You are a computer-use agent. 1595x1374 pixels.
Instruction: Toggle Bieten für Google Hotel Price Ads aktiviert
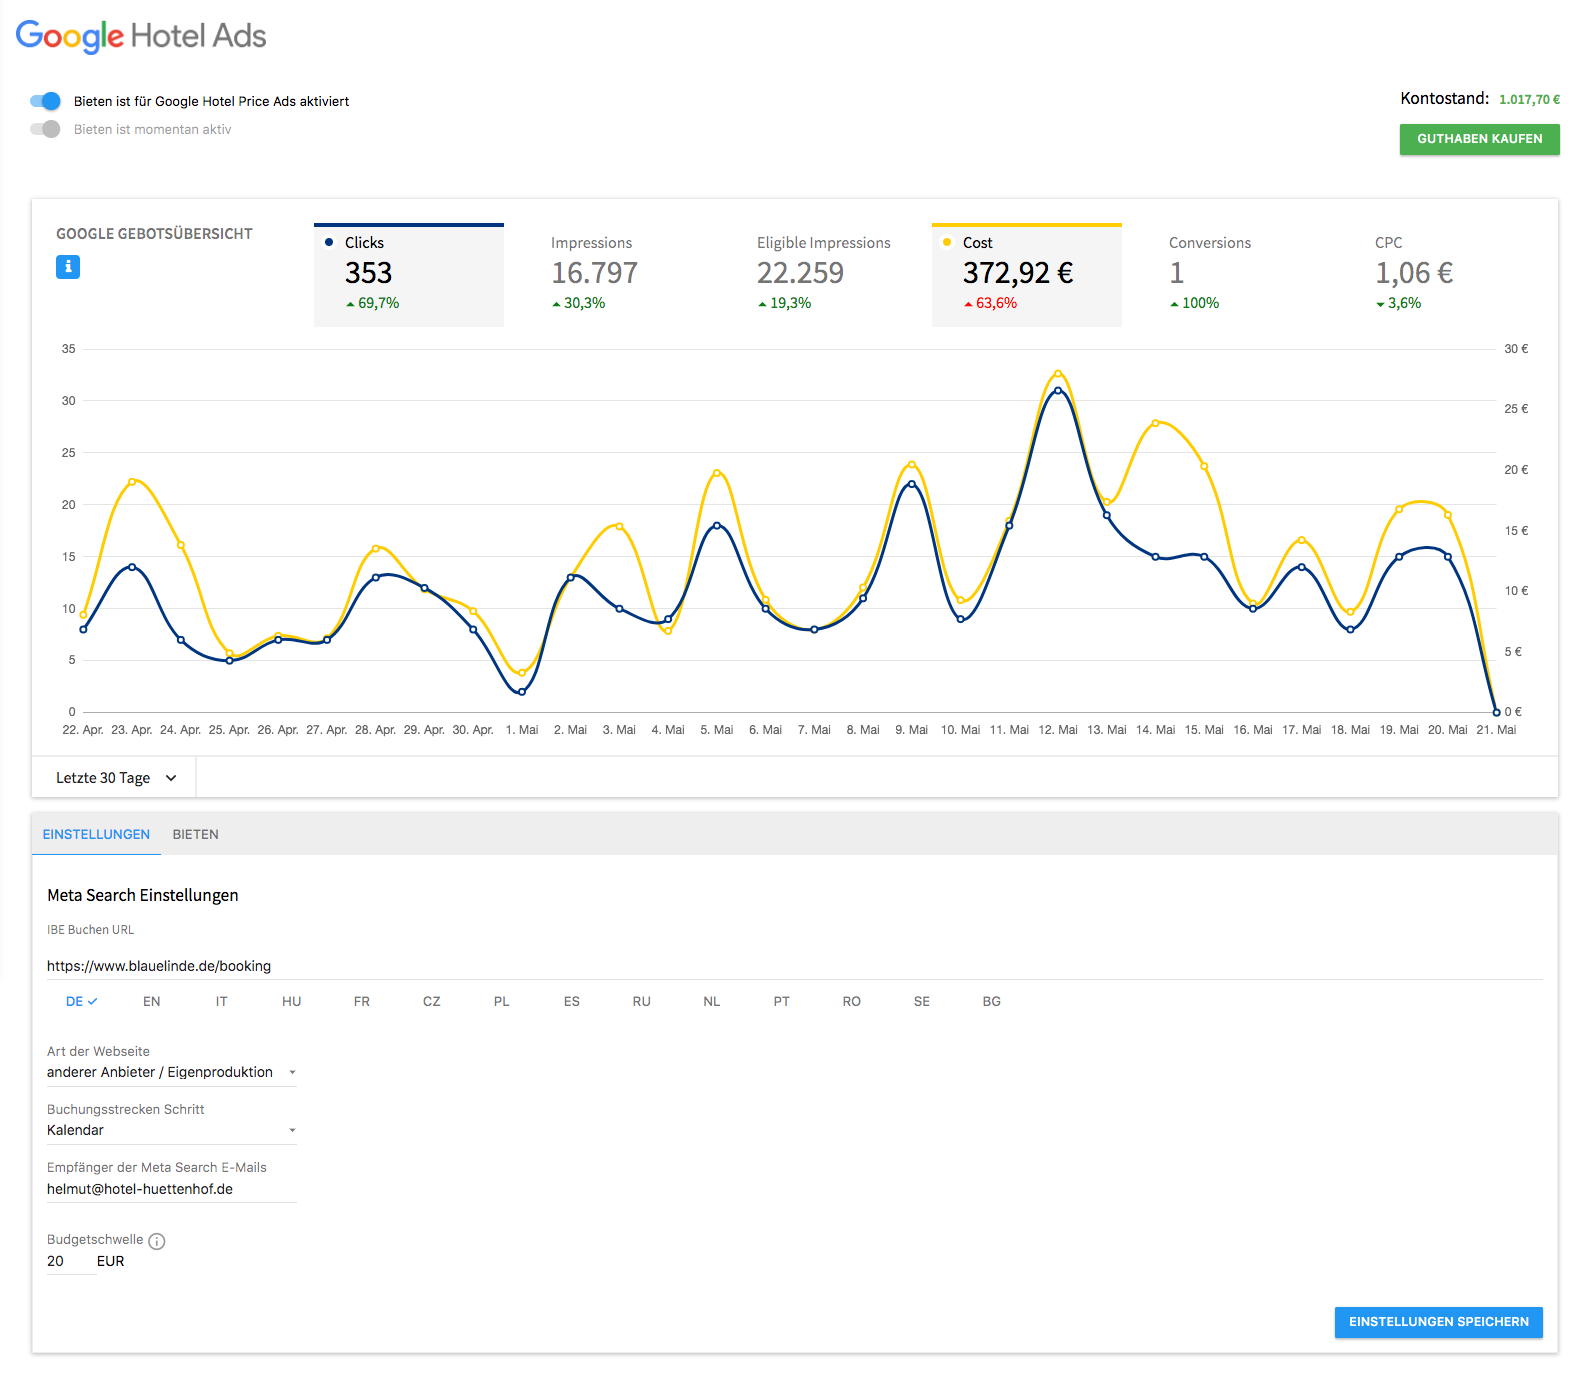[45, 101]
